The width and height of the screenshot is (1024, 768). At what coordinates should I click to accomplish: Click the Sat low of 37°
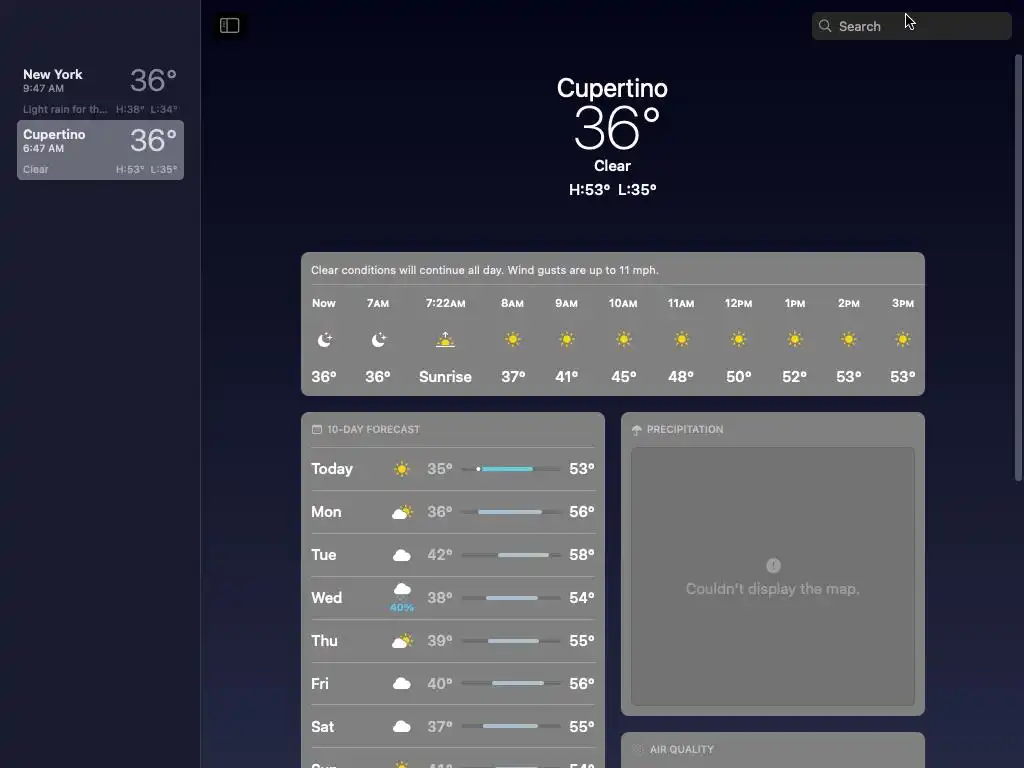point(440,727)
